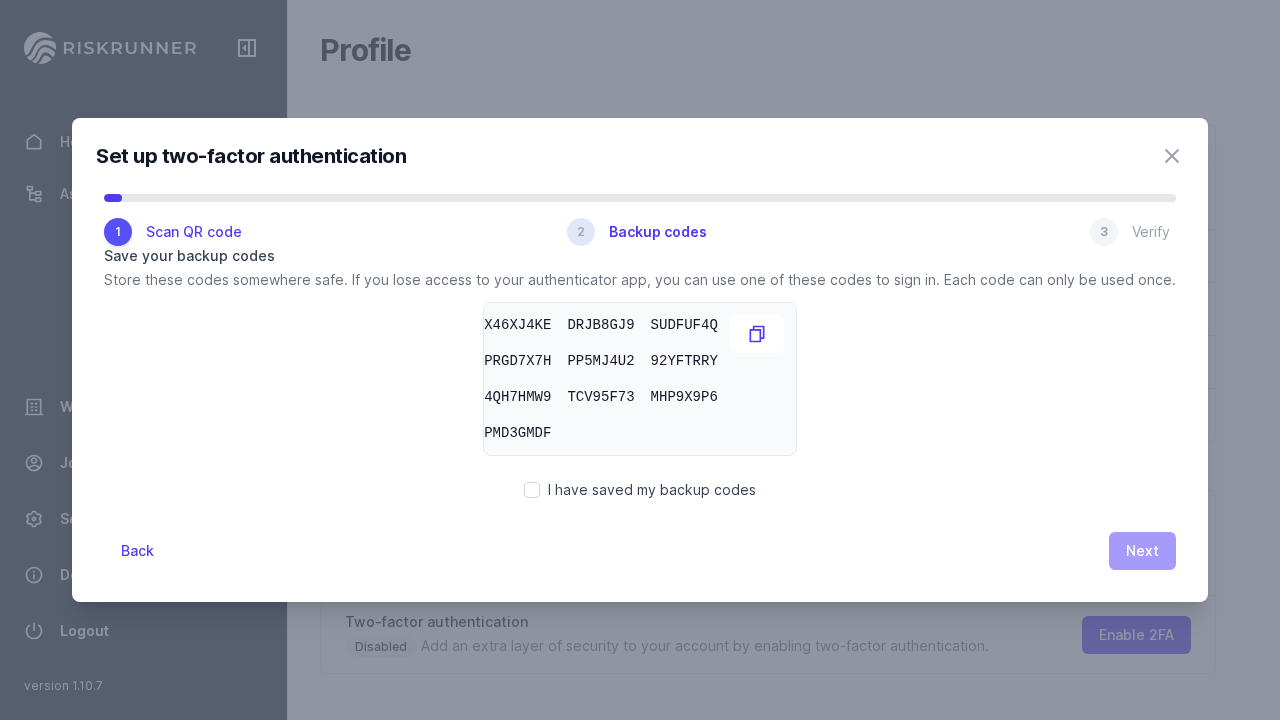Open the settings gear icon
This screenshot has height=720, width=1280.
(34, 519)
